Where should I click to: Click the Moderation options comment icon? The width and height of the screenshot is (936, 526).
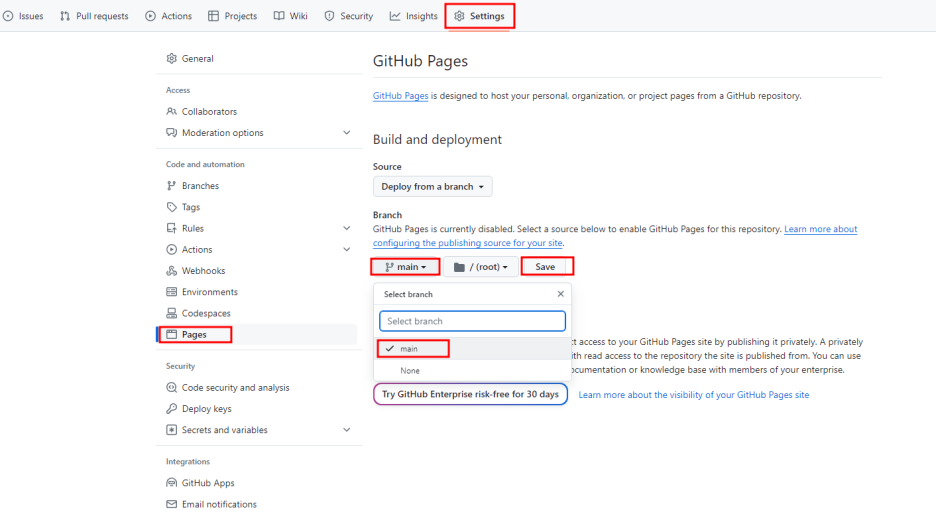coord(172,133)
